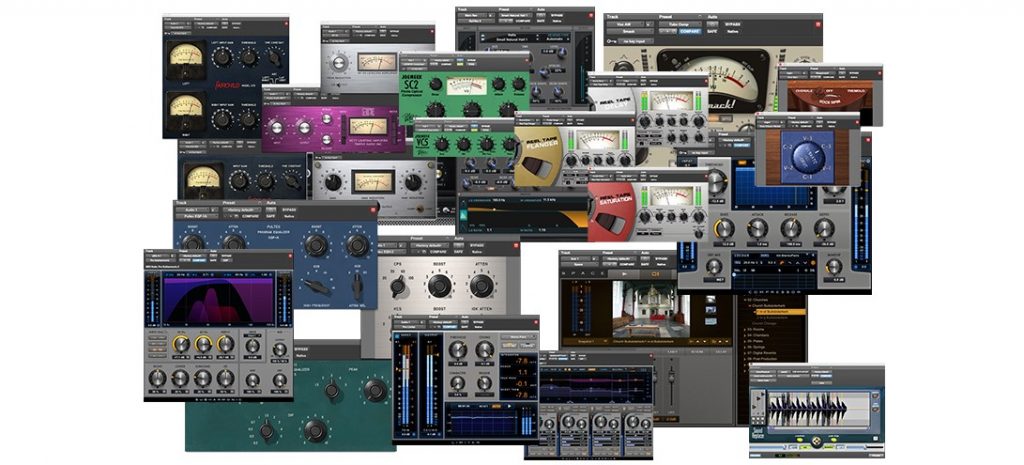Click the Pro Compressor Release knob

pyautogui.click(x=791, y=228)
